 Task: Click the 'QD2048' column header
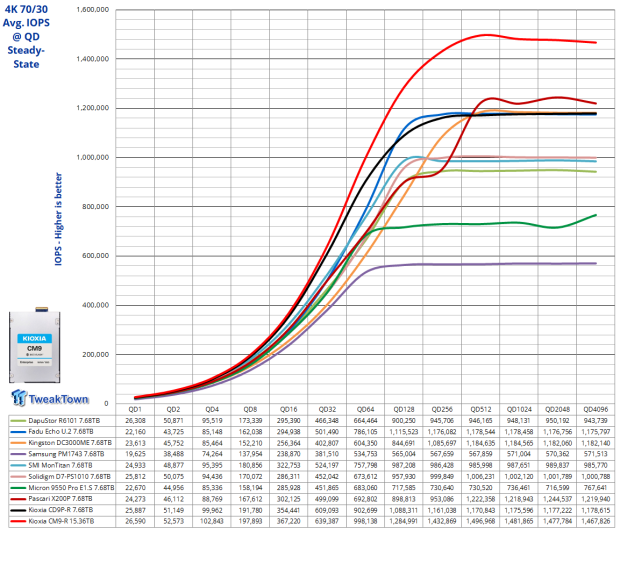[x=557, y=409]
